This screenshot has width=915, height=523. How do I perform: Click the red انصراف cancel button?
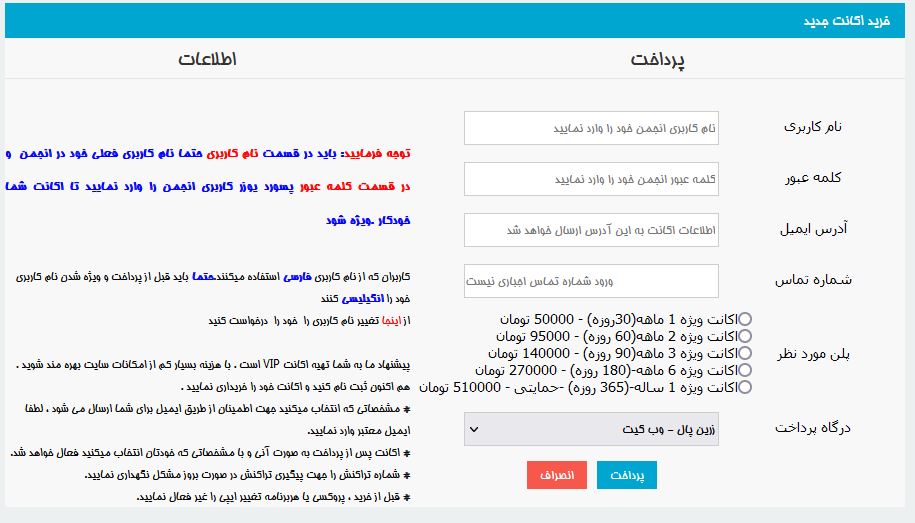click(x=557, y=476)
